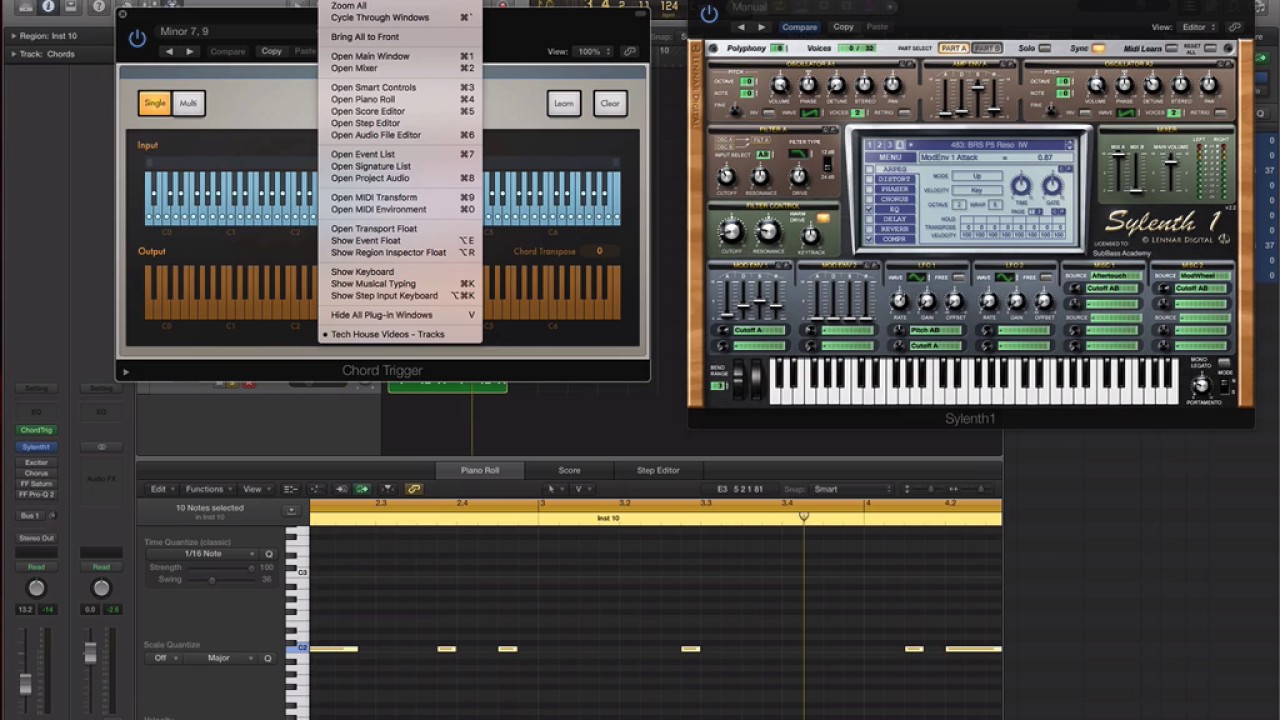Click Filter A type display
The width and height of the screenshot is (1280, 720).
click(x=799, y=153)
